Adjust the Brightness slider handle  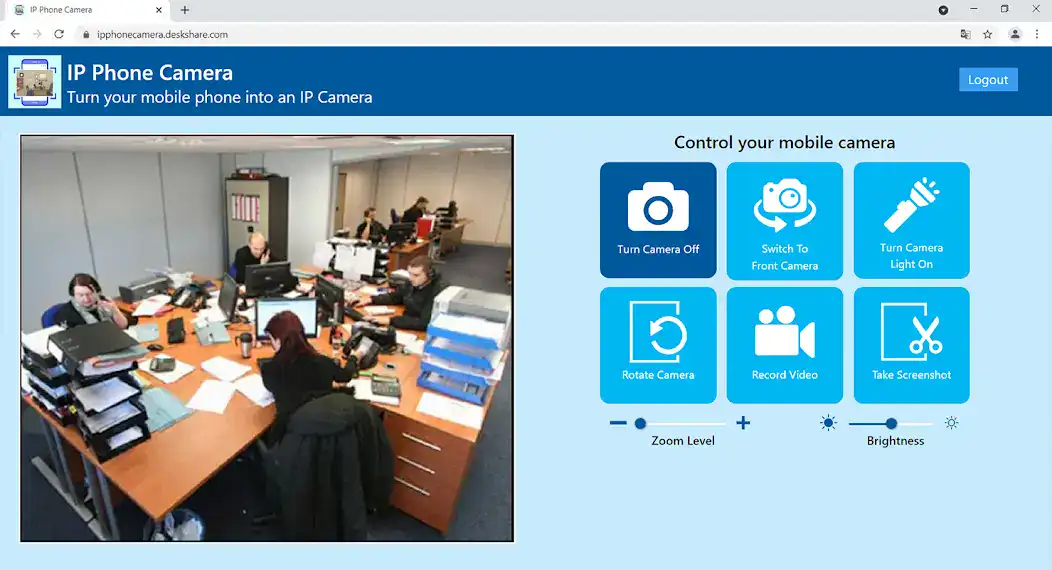[x=891, y=424]
